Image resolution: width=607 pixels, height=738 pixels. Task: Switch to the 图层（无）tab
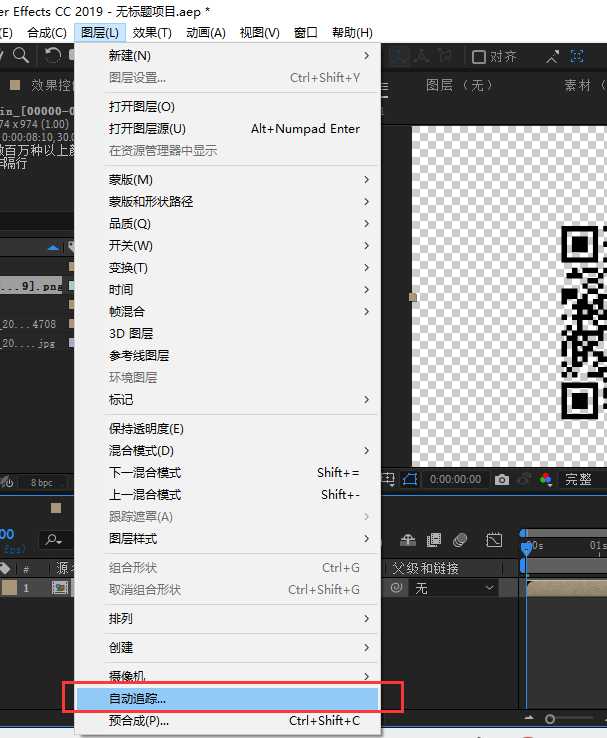(x=459, y=85)
